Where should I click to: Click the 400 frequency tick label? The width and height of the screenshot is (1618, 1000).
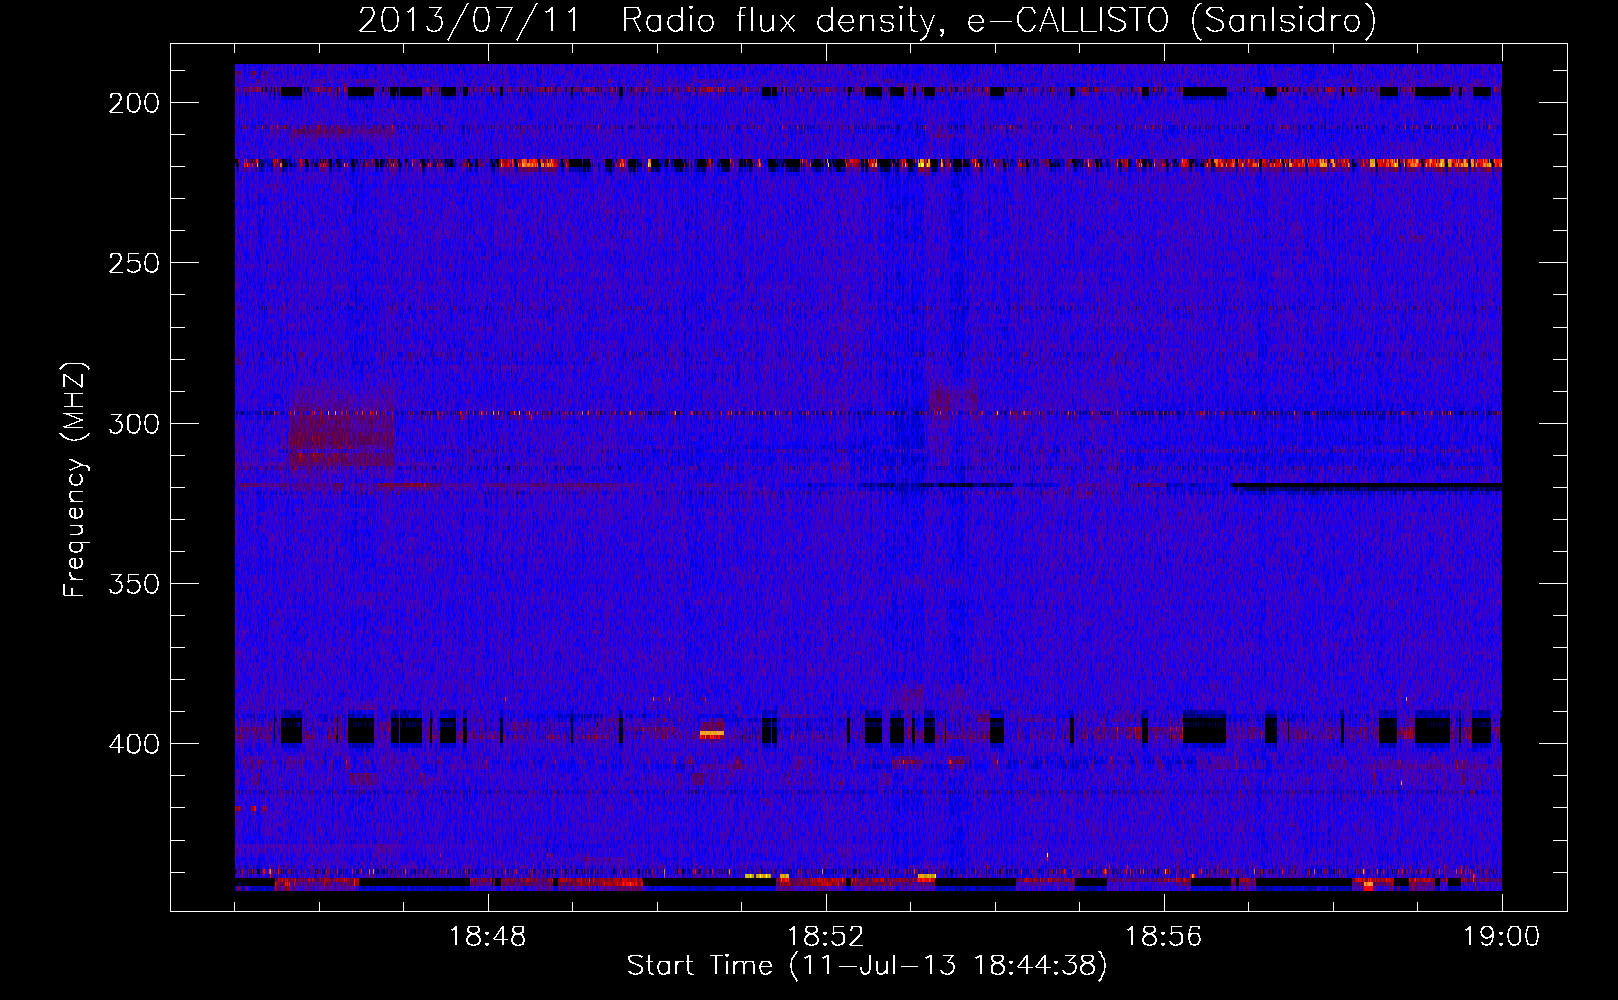[x=134, y=744]
